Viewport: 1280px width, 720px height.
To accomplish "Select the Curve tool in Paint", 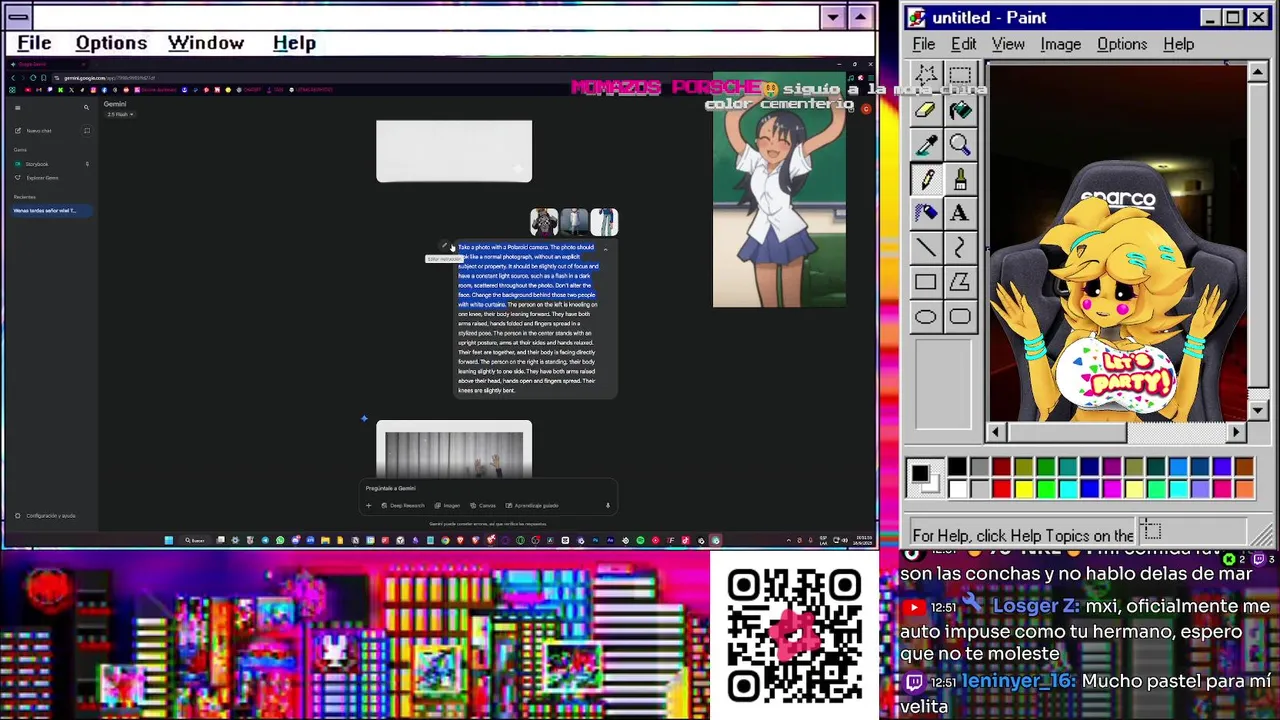I will tap(960, 248).
